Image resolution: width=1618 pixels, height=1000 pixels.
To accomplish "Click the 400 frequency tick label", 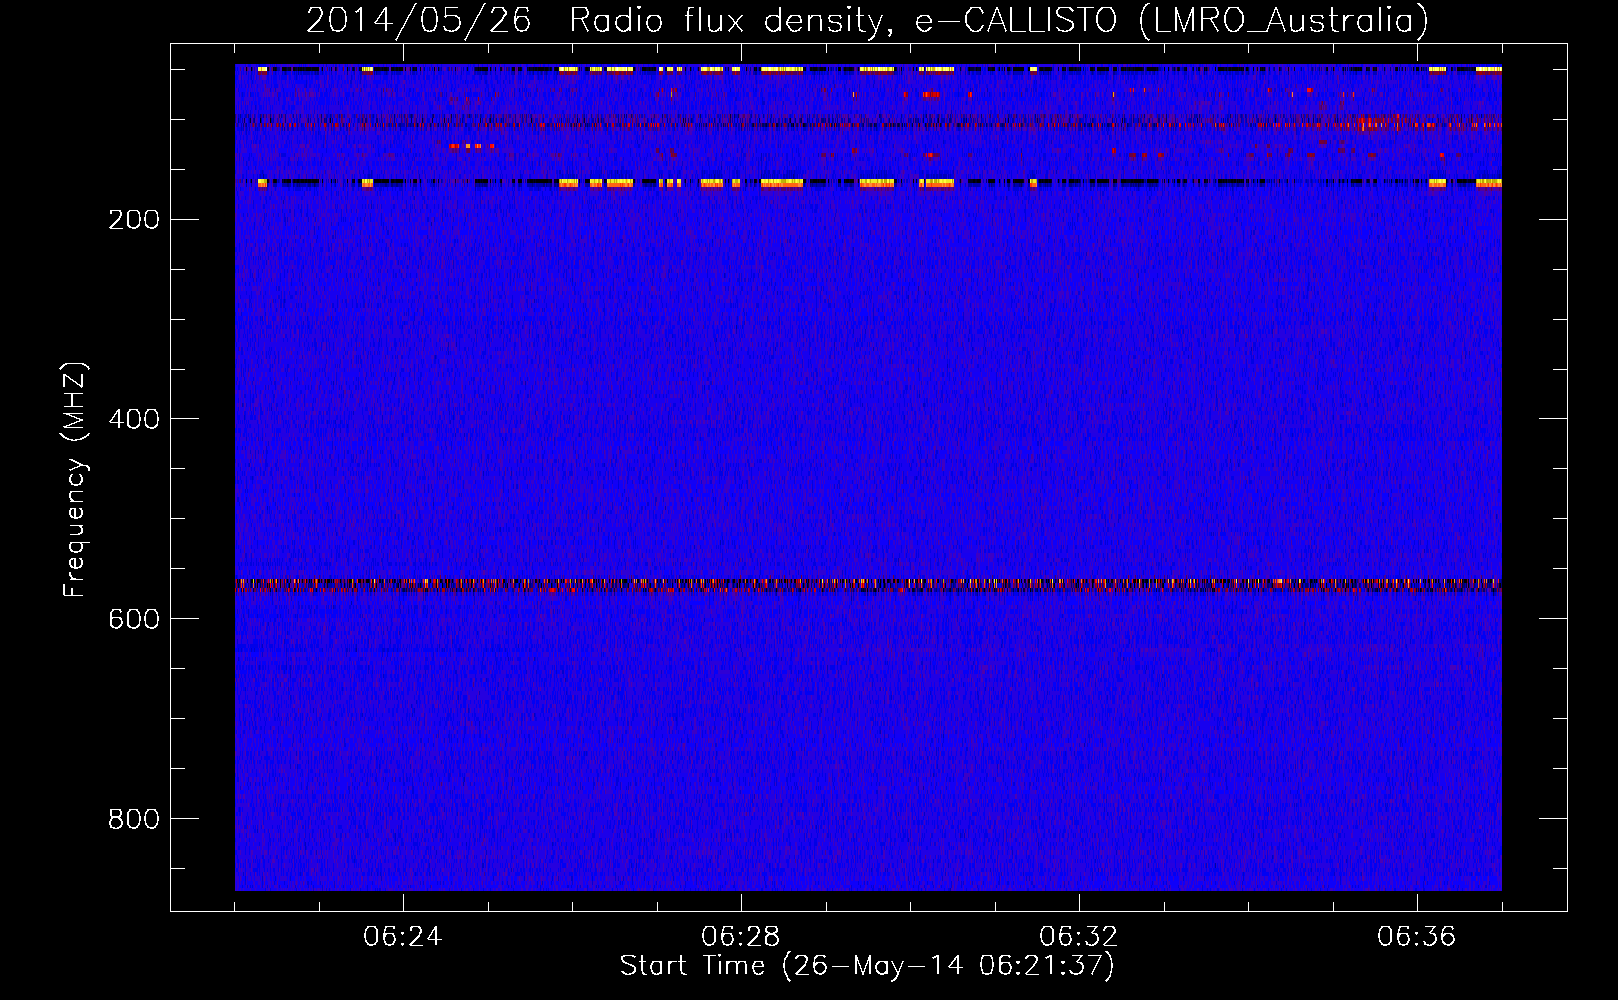I will [x=134, y=419].
